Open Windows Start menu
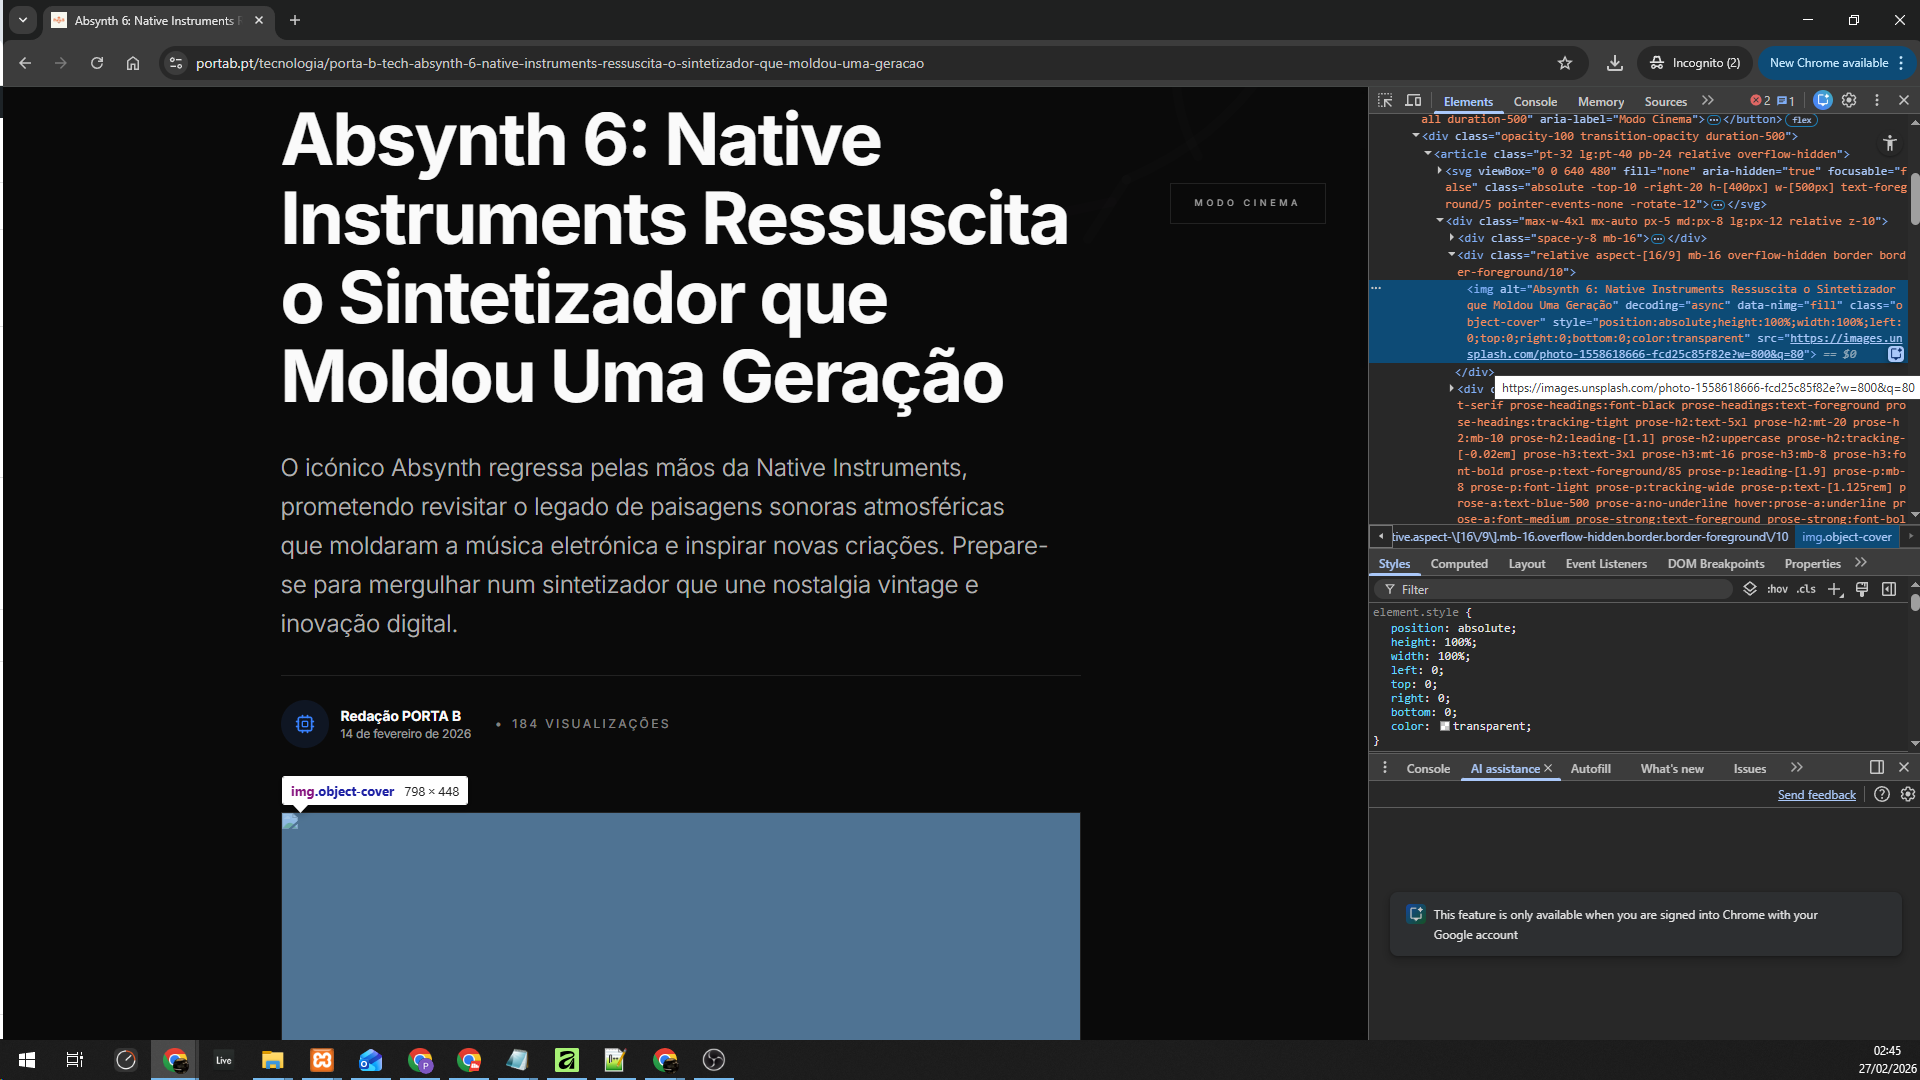The width and height of the screenshot is (1920, 1080). coord(27,1060)
